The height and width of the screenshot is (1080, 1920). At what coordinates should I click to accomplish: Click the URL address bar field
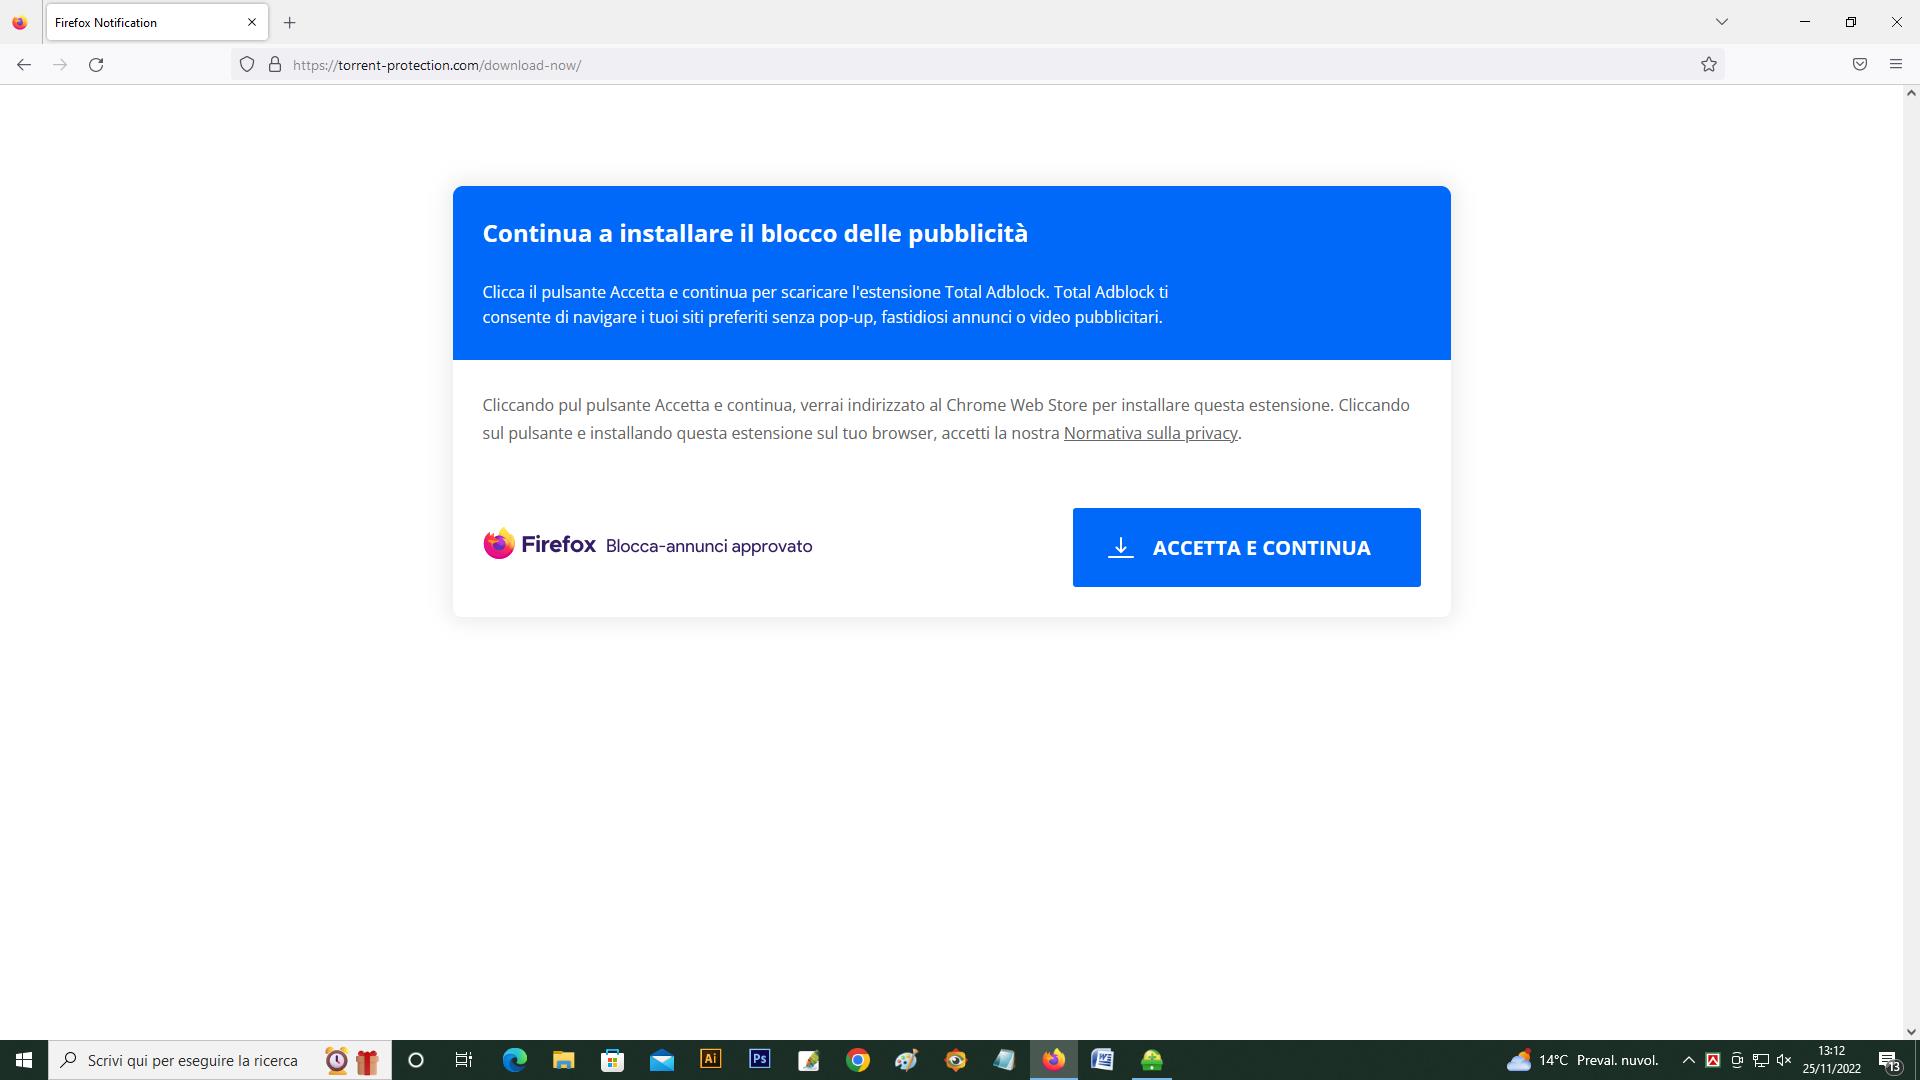900,65
